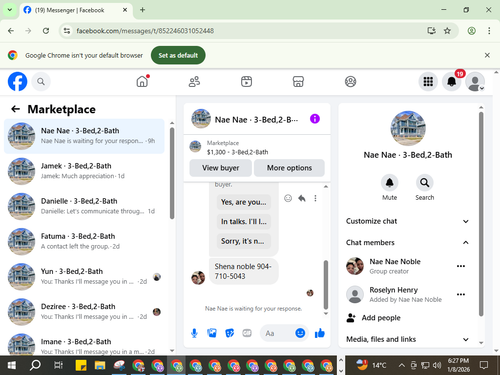Open File Explorer from taskbar
The width and height of the screenshot is (500, 375).
coord(100,365)
